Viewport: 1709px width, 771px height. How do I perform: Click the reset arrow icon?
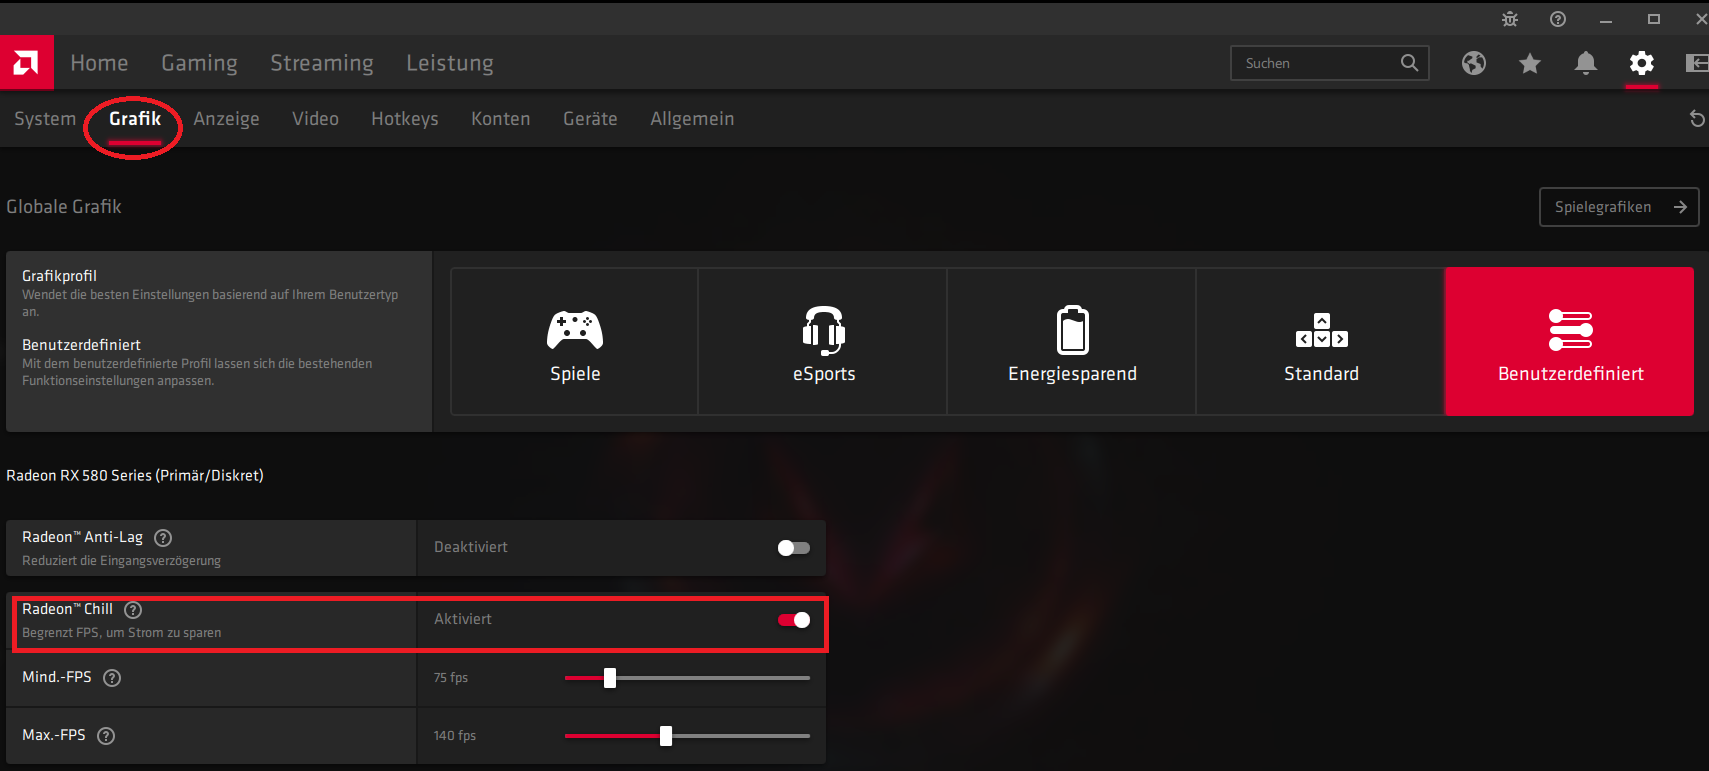coord(1697,119)
